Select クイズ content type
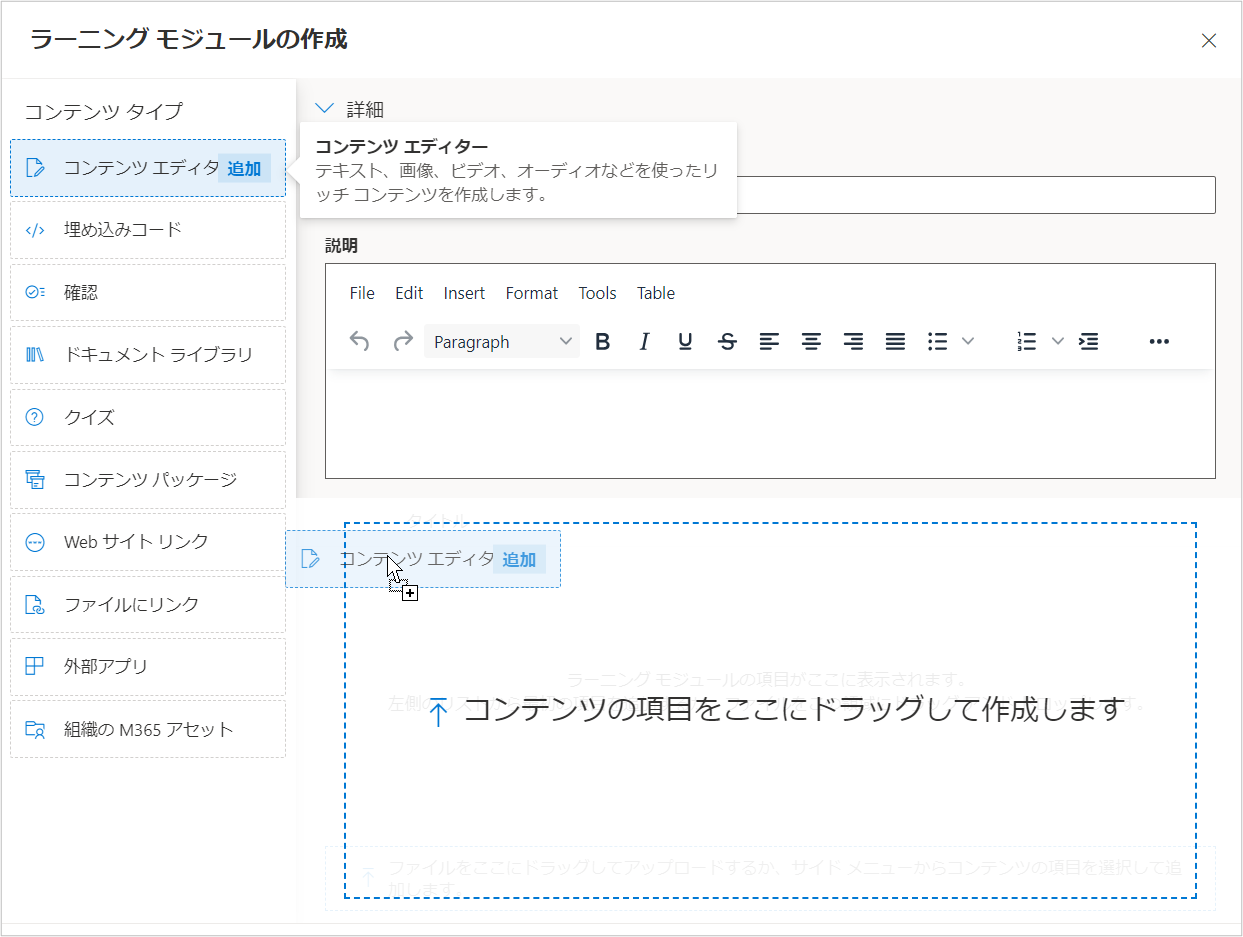 (148, 417)
